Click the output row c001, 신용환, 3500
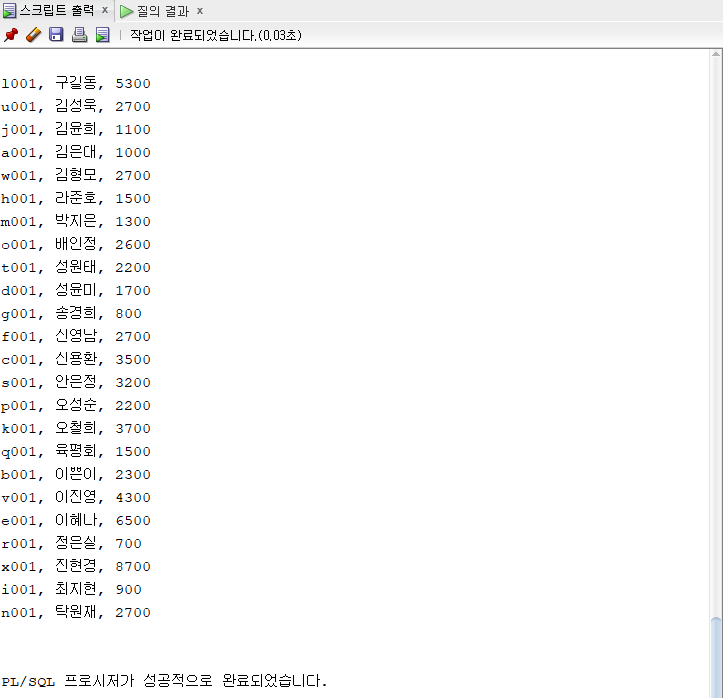Screen dimensions: 723x698 (x=76, y=360)
